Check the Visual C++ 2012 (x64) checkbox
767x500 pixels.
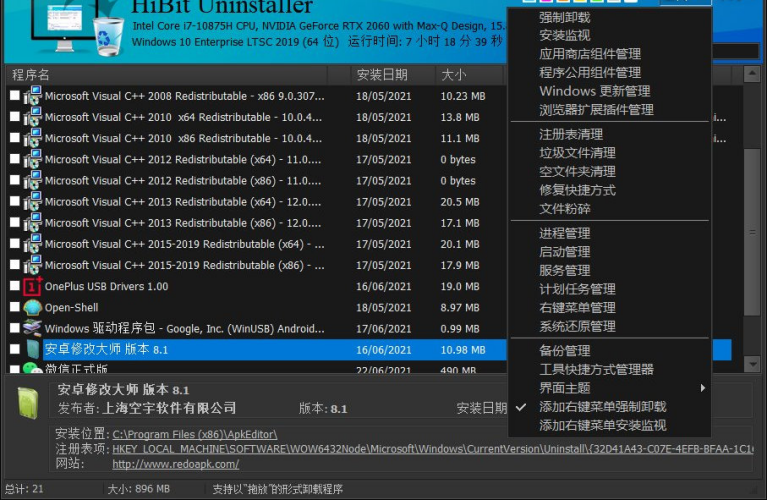(15, 159)
